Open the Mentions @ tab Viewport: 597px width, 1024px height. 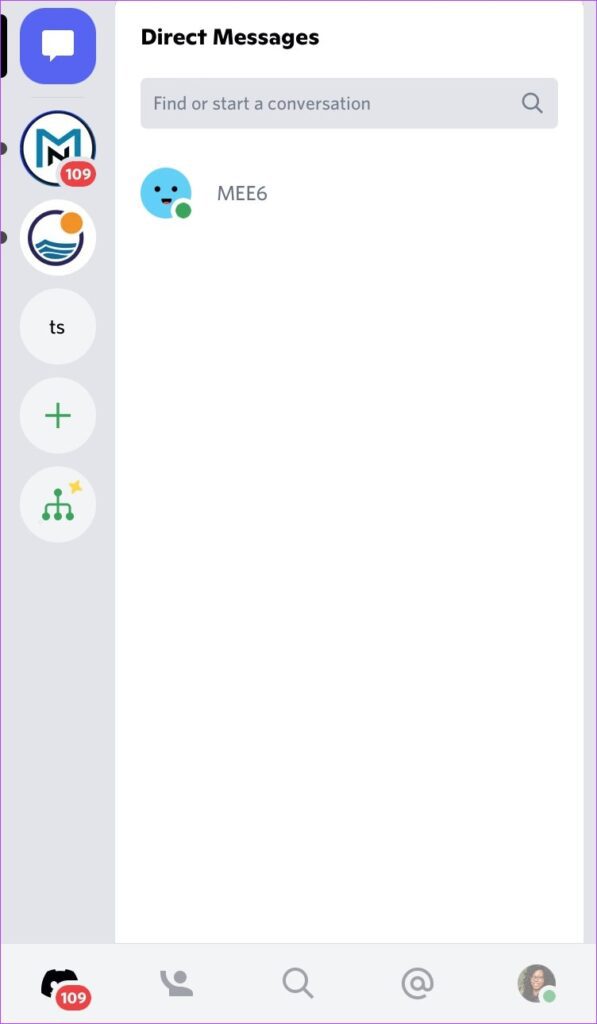[417, 983]
